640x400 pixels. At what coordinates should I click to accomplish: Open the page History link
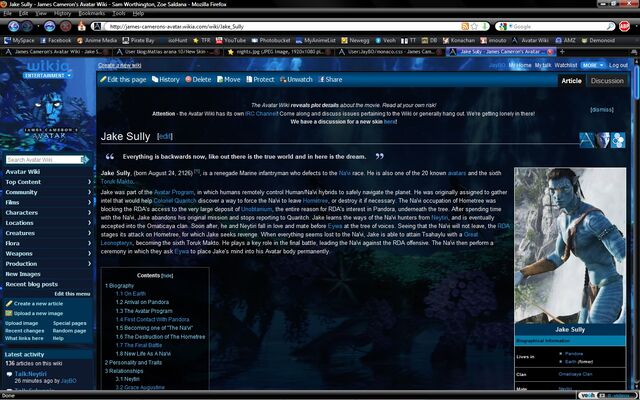click(166, 80)
